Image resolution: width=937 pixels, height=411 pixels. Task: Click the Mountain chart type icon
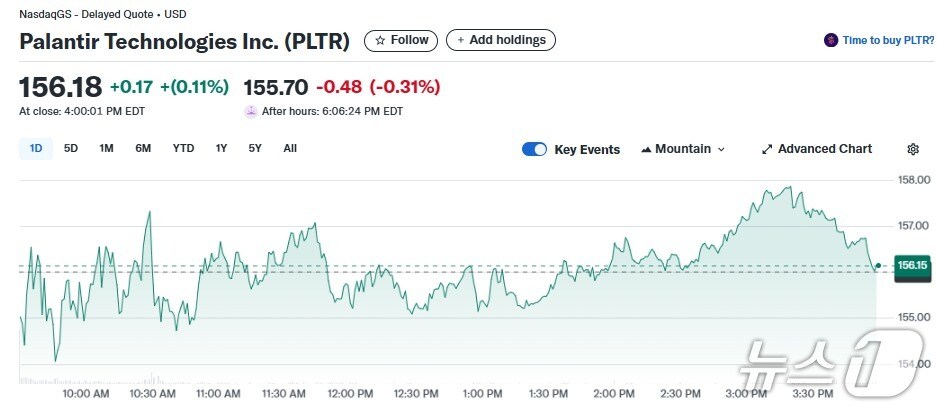point(645,149)
